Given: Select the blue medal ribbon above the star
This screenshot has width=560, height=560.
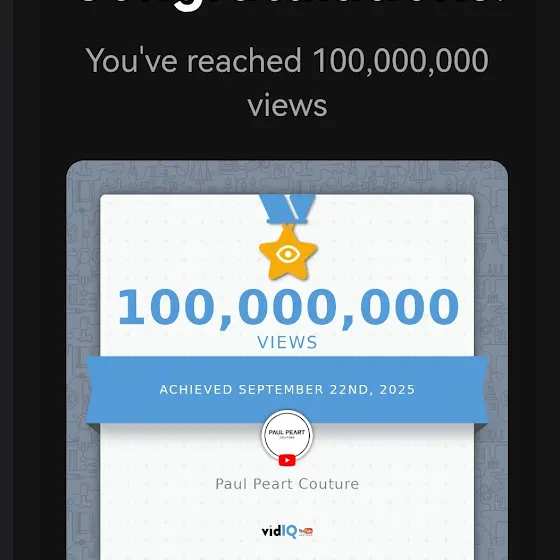Looking at the screenshot, I should pos(288,209).
